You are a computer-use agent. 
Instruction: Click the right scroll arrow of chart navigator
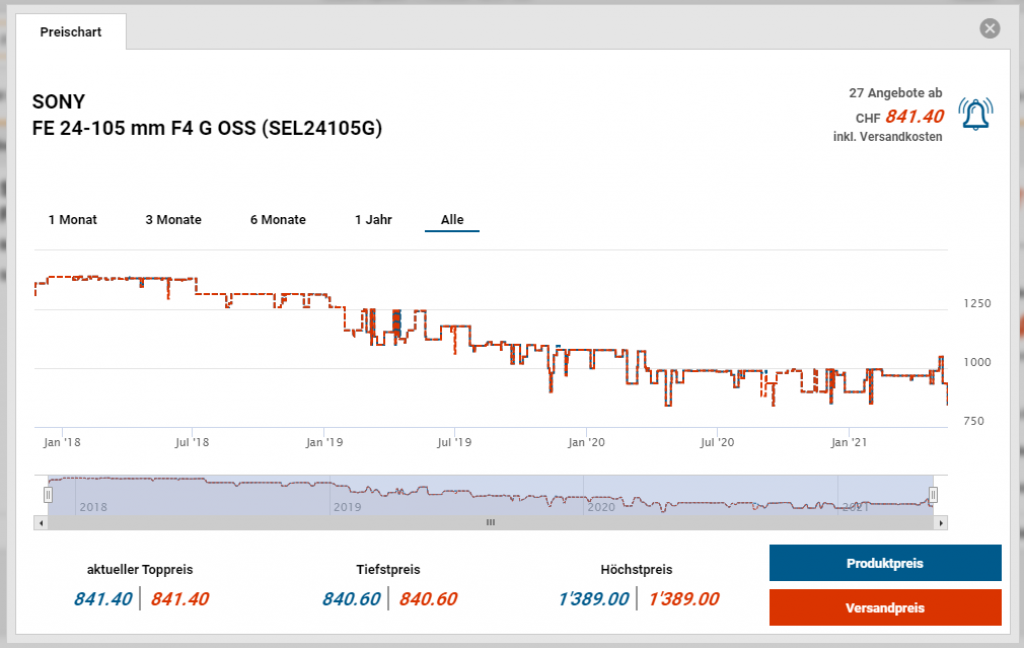(x=942, y=522)
